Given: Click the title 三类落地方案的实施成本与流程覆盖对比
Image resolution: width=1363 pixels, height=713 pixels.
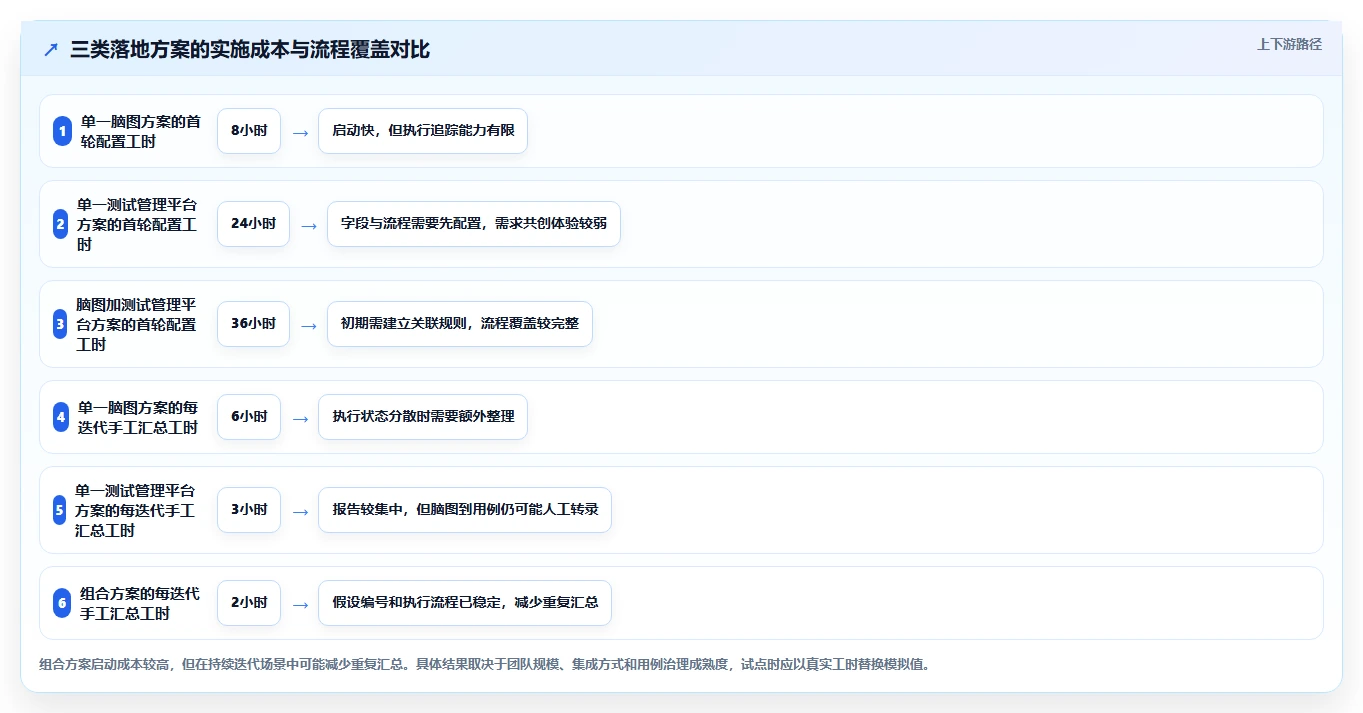Looking at the screenshot, I should (250, 49).
